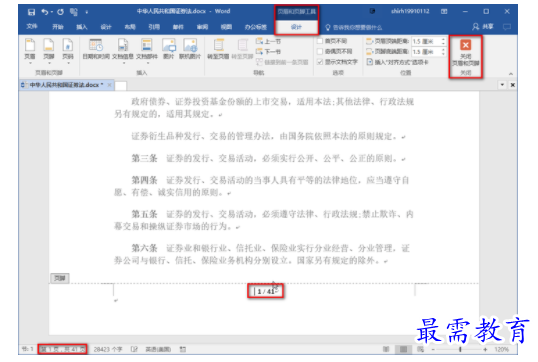Click Next Section (下一节)
This screenshot has height=362, width=538.
(x=269, y=51)
